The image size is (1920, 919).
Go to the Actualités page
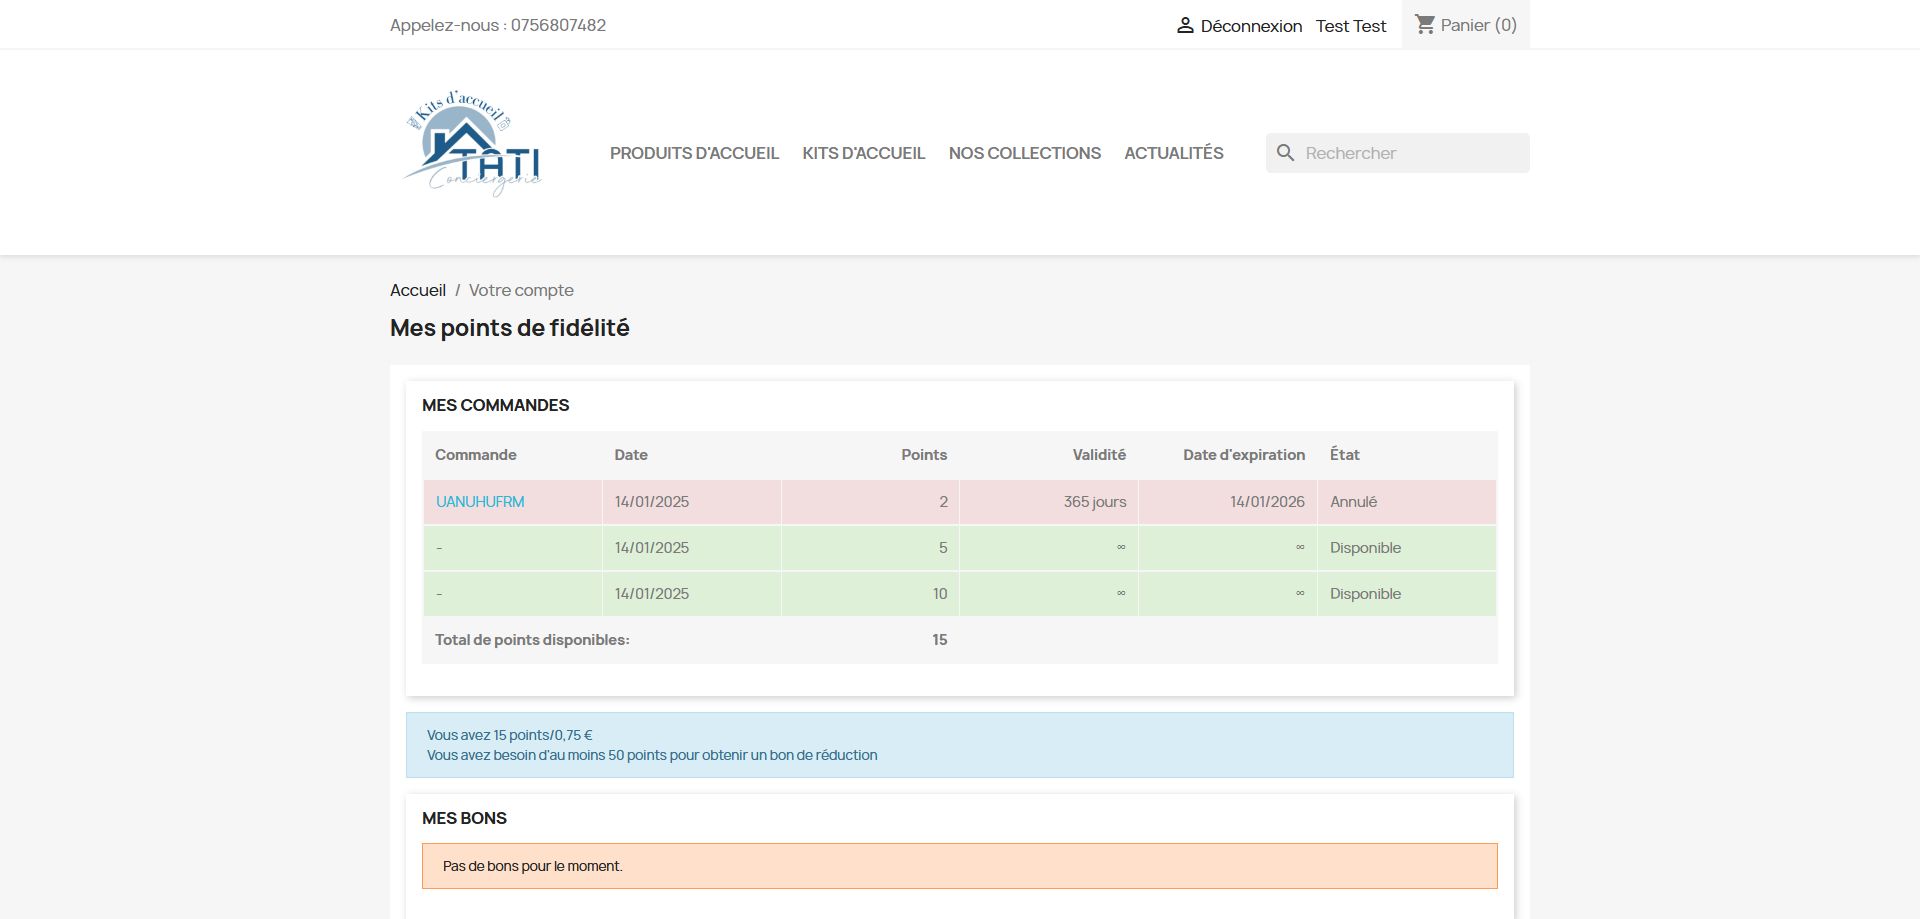click(x=1173, y=153)
